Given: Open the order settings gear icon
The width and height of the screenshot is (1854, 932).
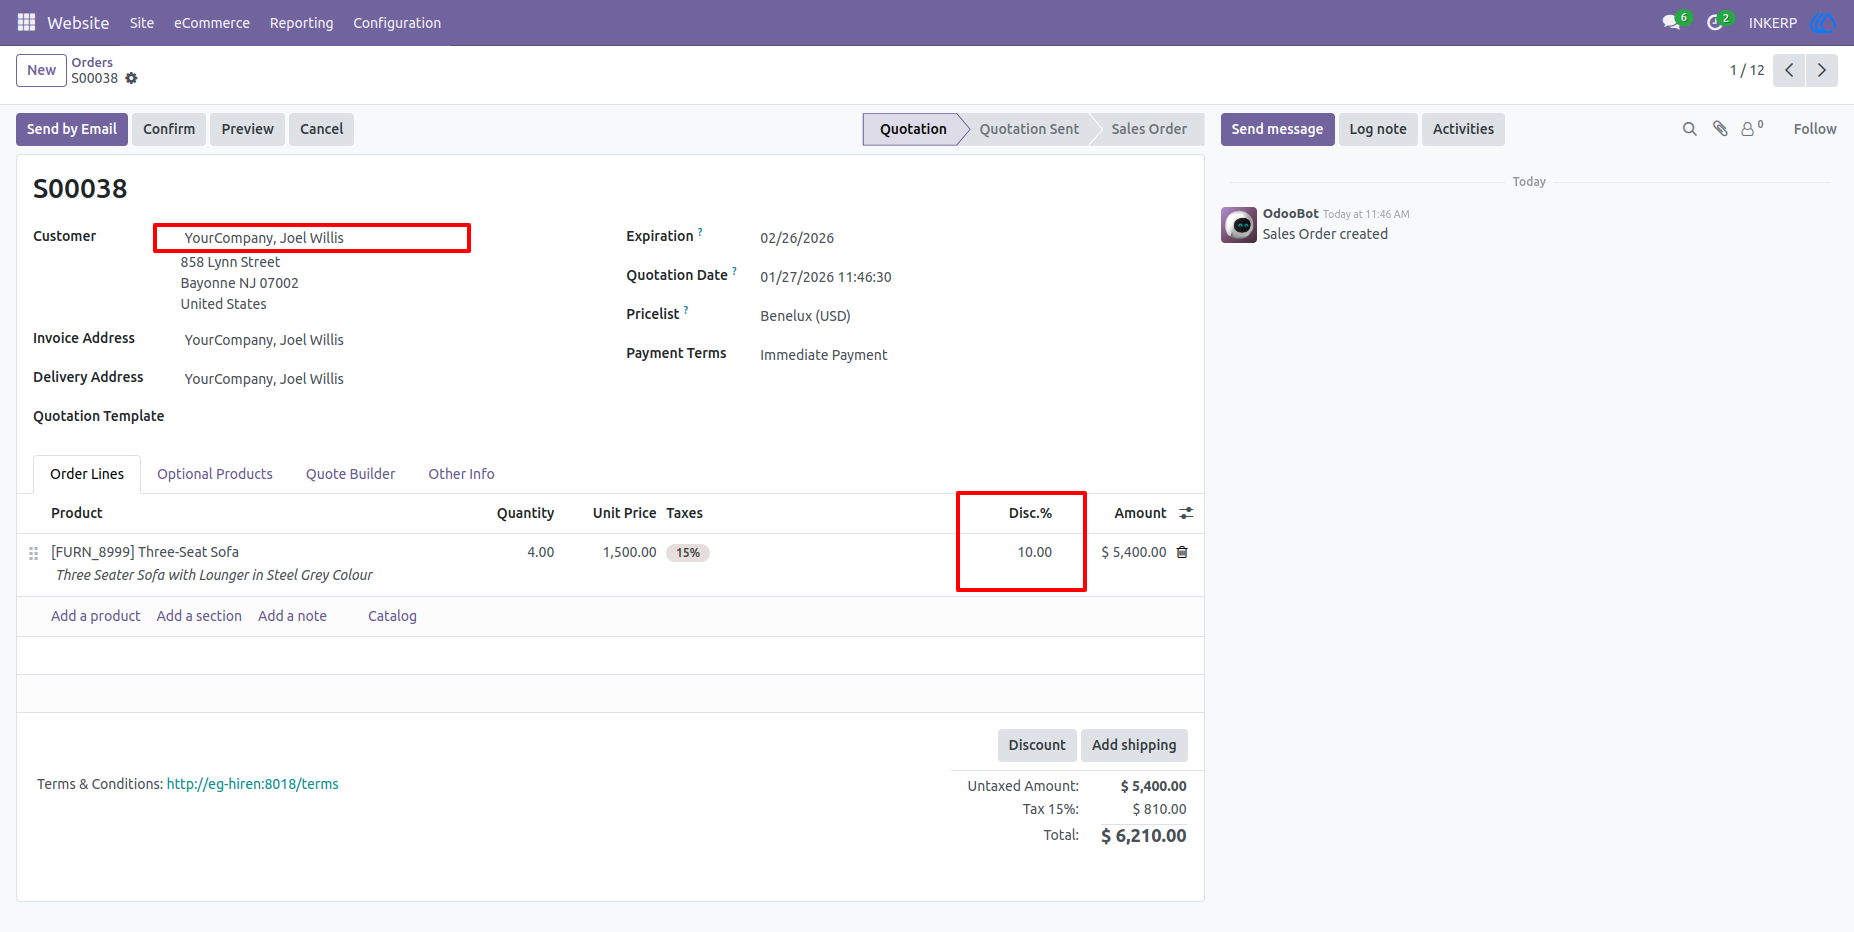Looking at the screenshot, I should 131,78.
